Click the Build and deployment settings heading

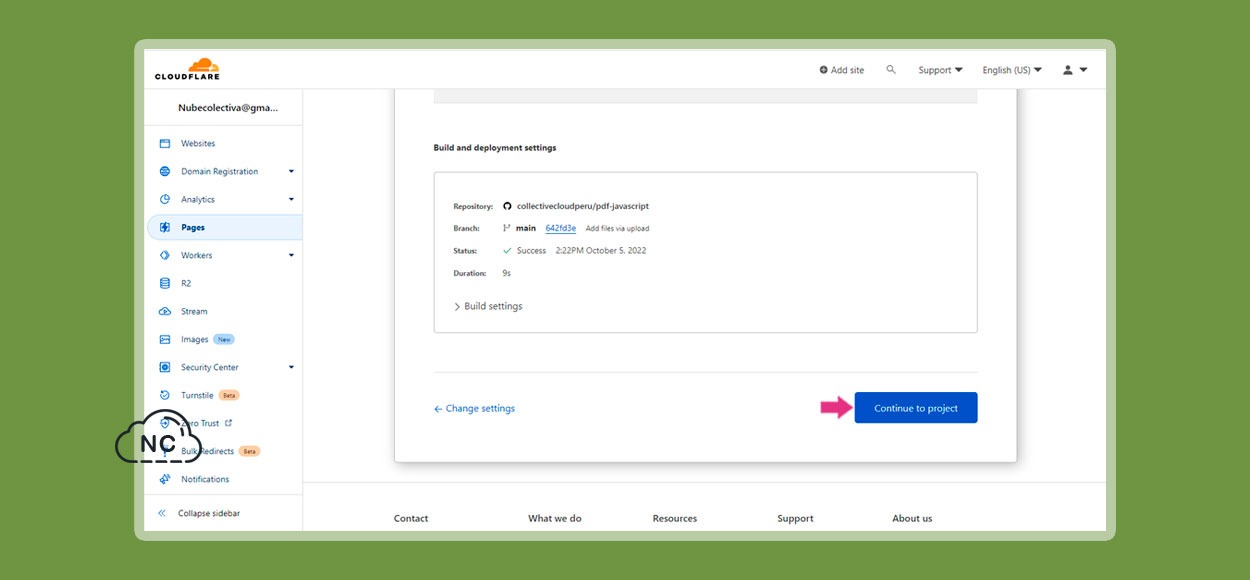coord(495,148)
